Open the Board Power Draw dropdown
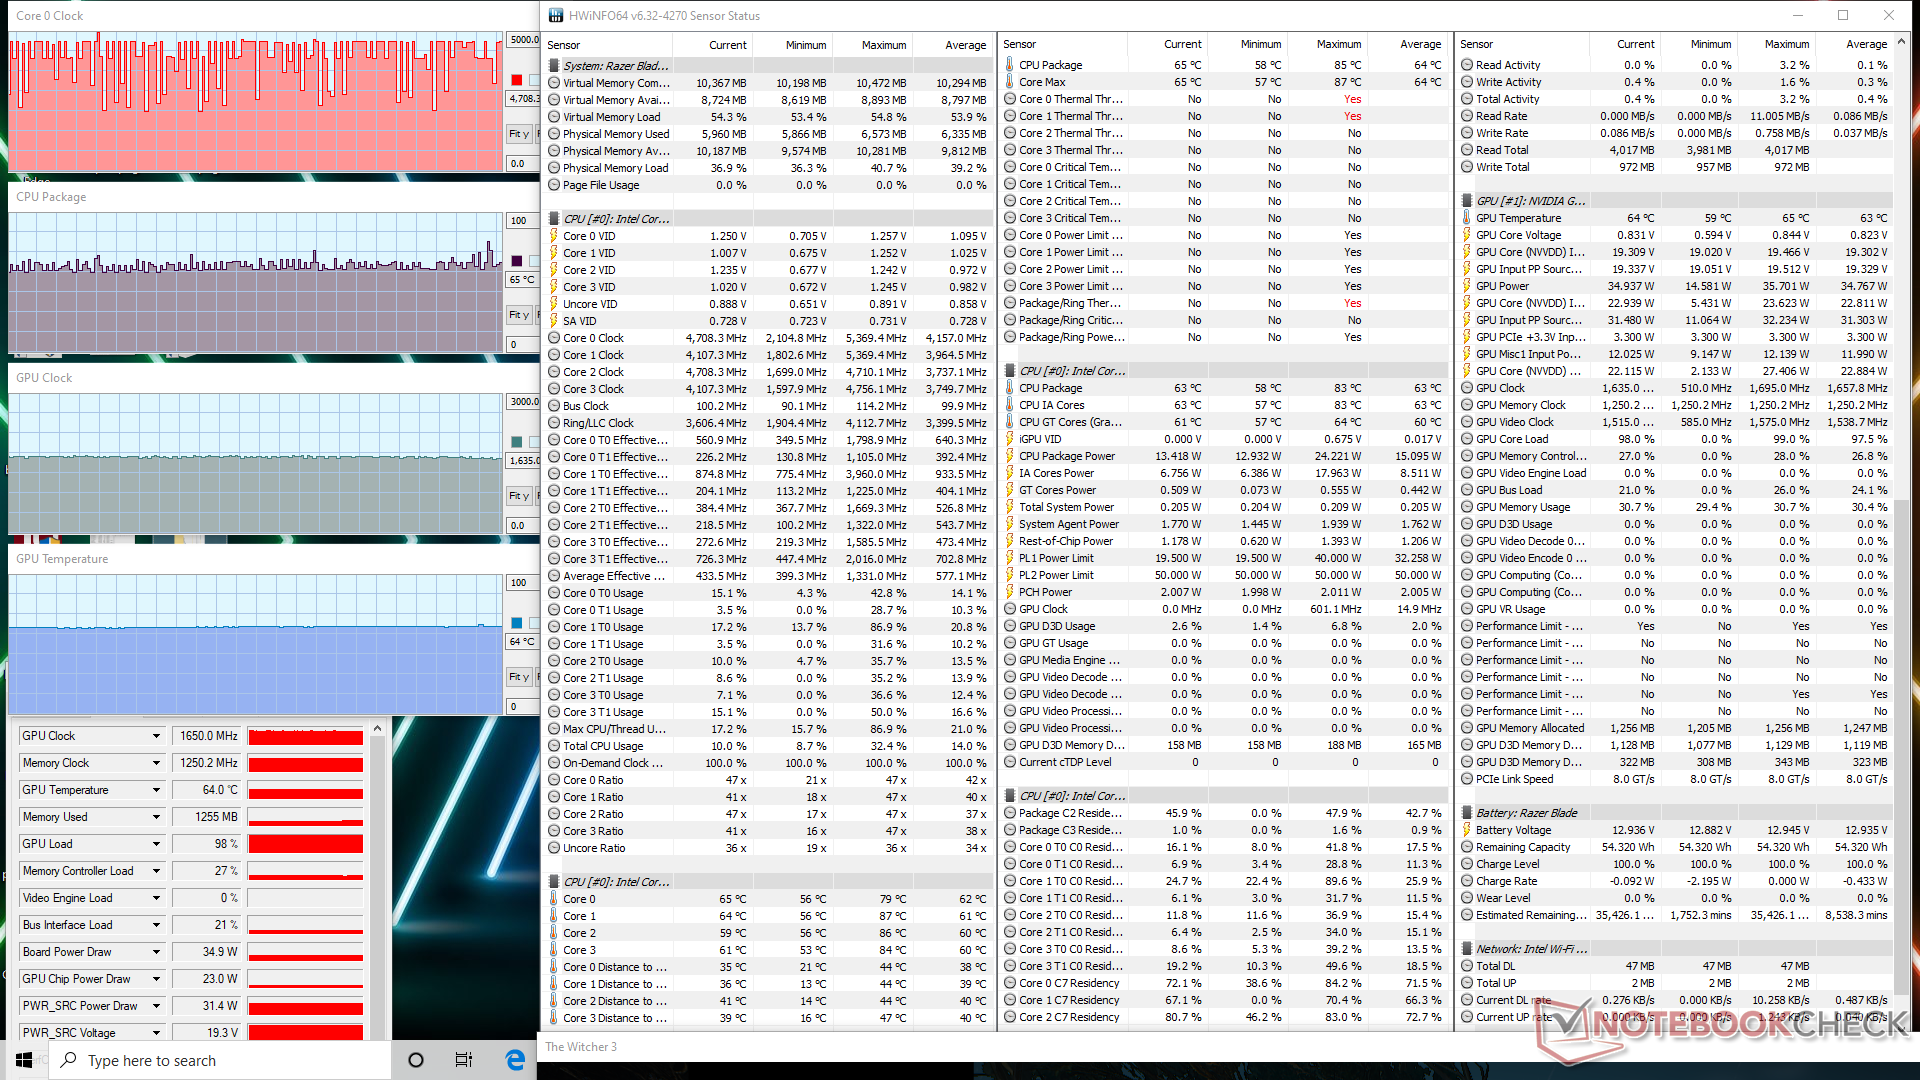Screen dimensions: 1920x1080 click(156, 952)
